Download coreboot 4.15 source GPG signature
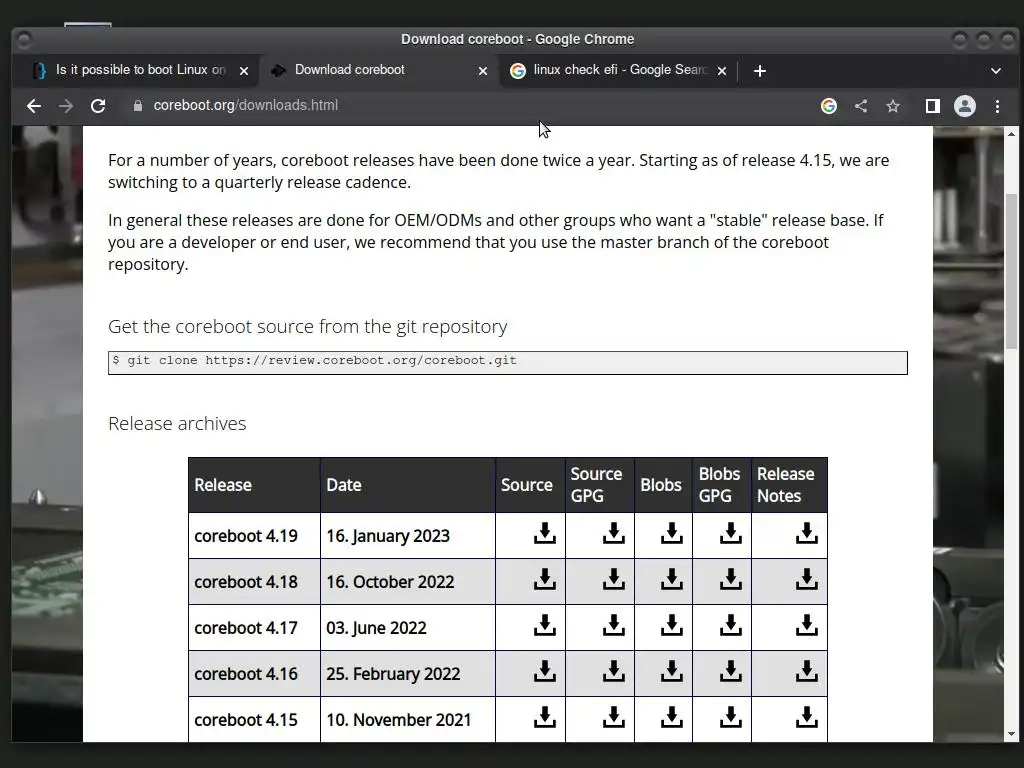The height and width of the screenshot is (768, 1024). pos(613,717)
